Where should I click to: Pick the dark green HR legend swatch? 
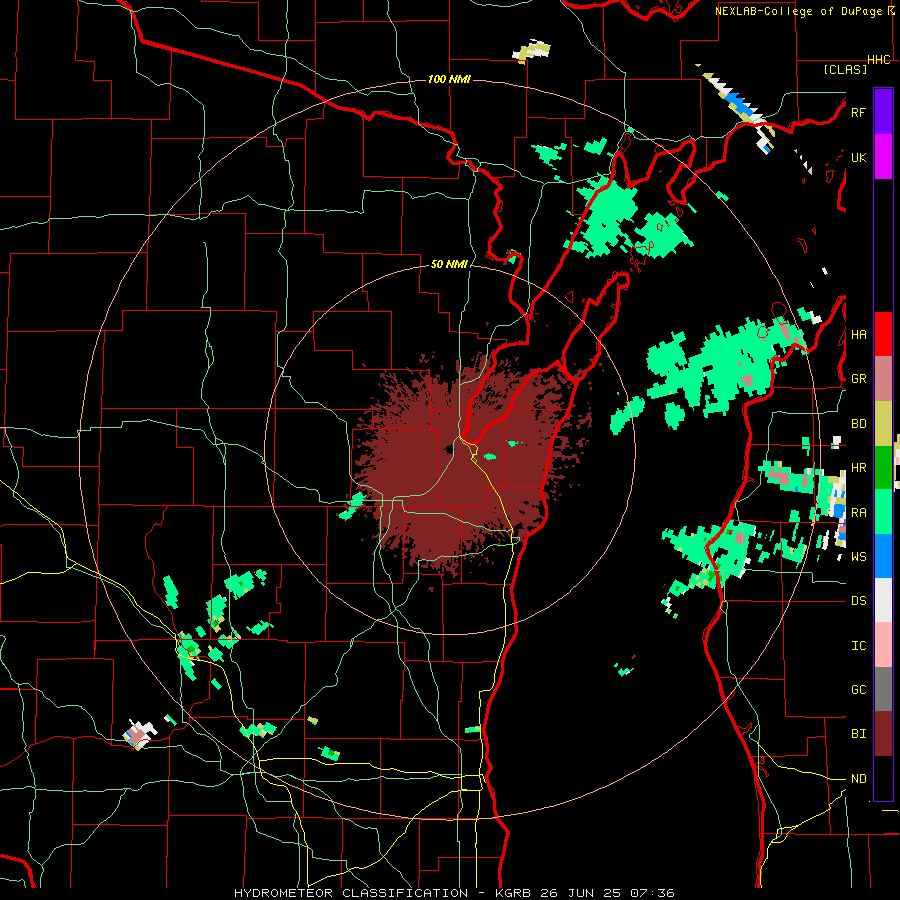[883, 468]
